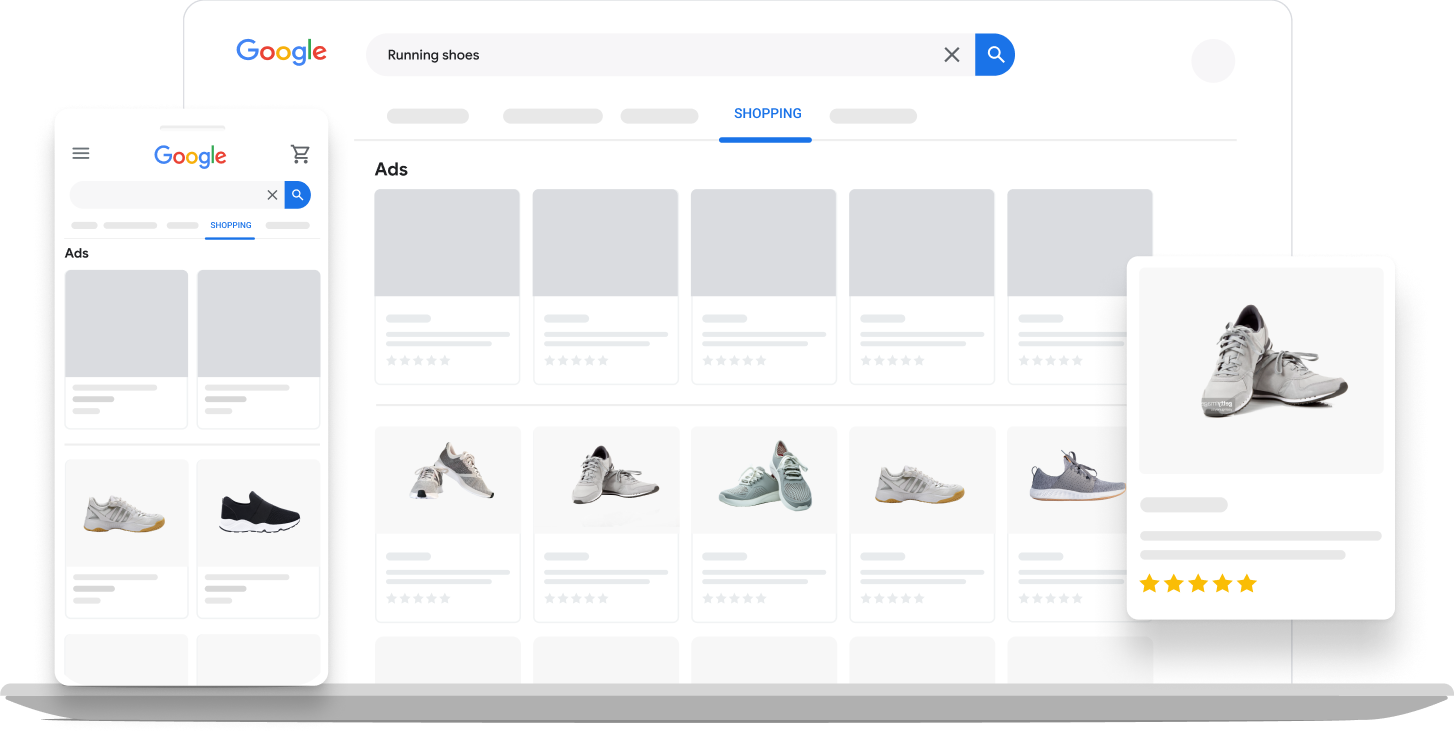The image size is (1455, 734).
Task: Click the five gold stars rating
Action: click(x=1198, y=583)
